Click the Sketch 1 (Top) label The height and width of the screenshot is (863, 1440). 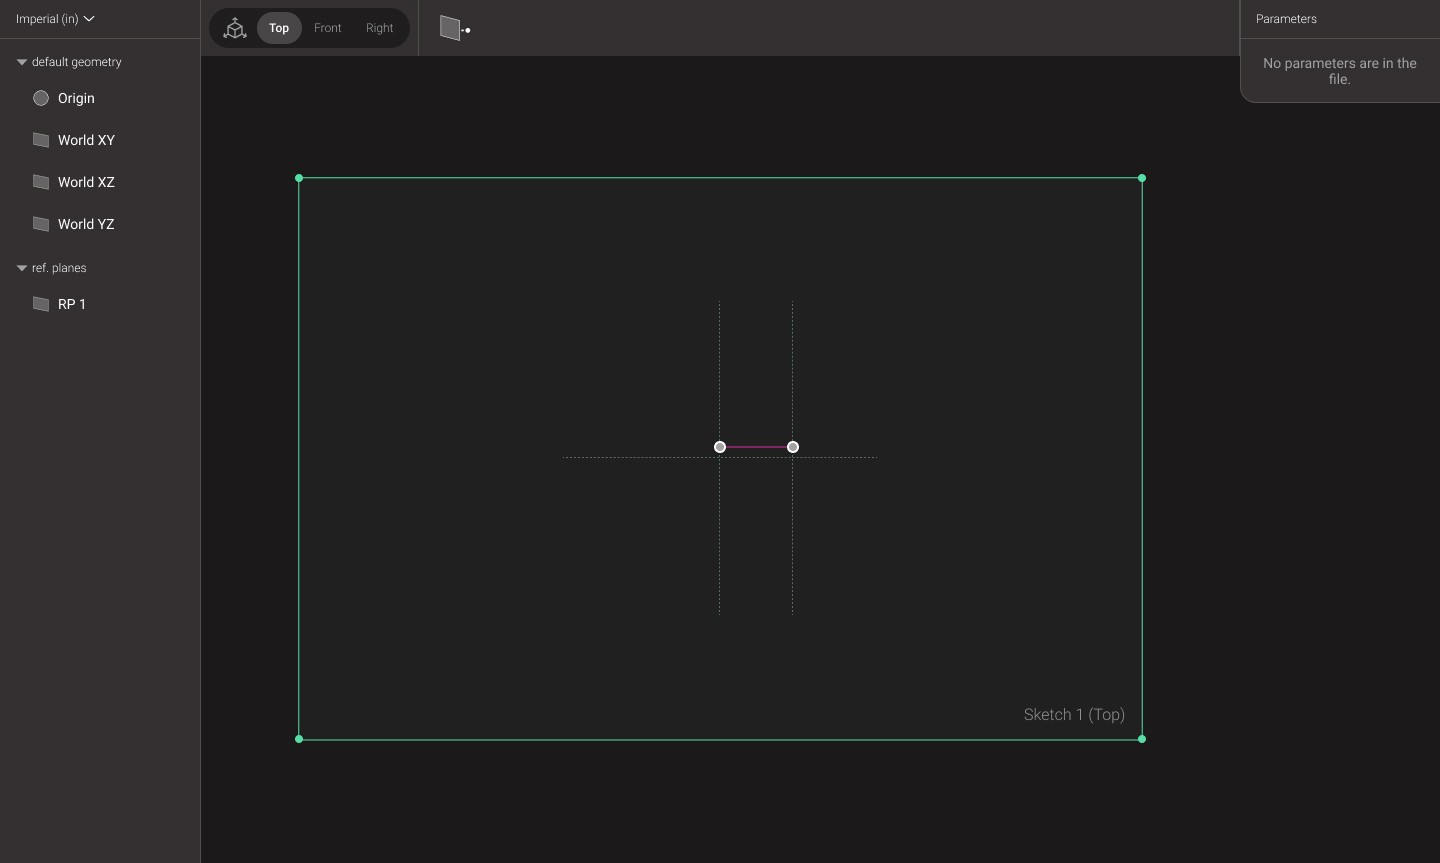[x=1074, y=714]
